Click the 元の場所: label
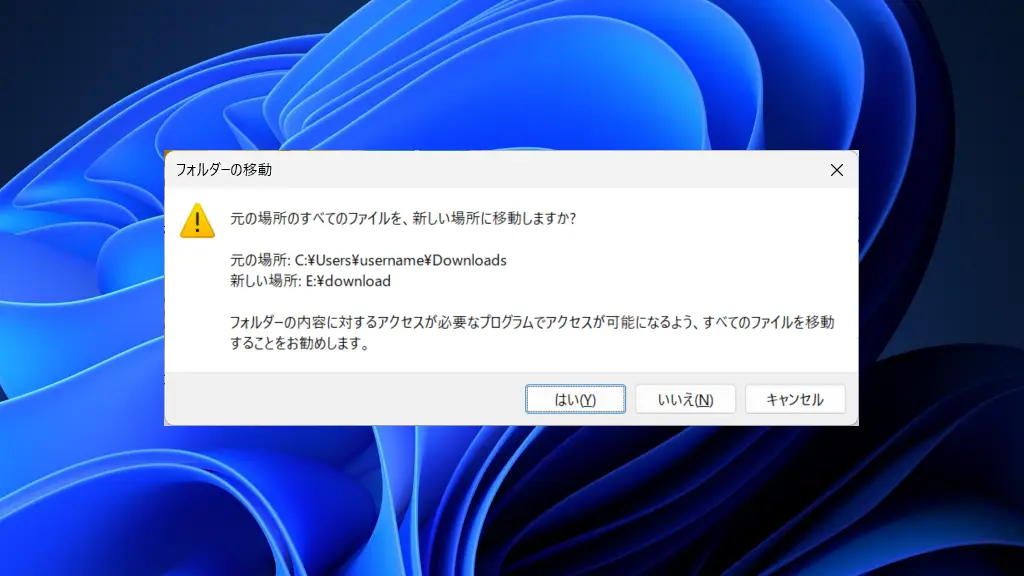 coord(260,260)
